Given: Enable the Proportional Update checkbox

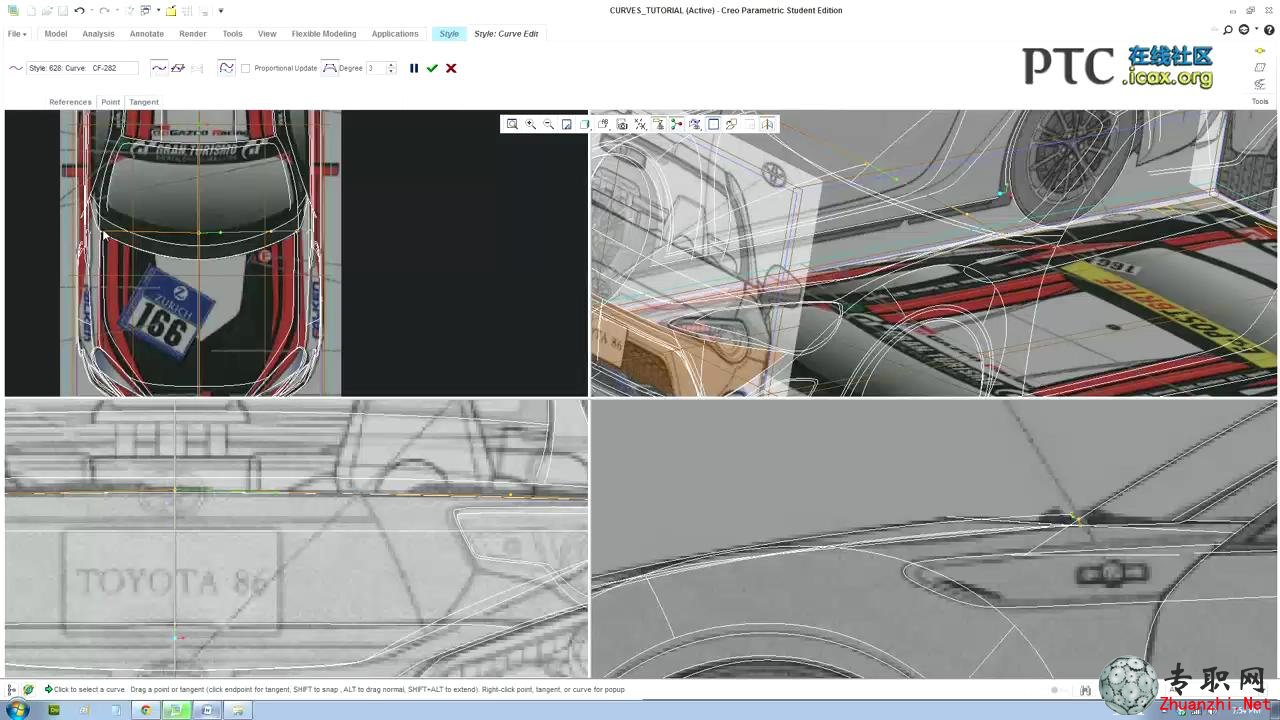Looking at the screenshot, I should (246, 68).
